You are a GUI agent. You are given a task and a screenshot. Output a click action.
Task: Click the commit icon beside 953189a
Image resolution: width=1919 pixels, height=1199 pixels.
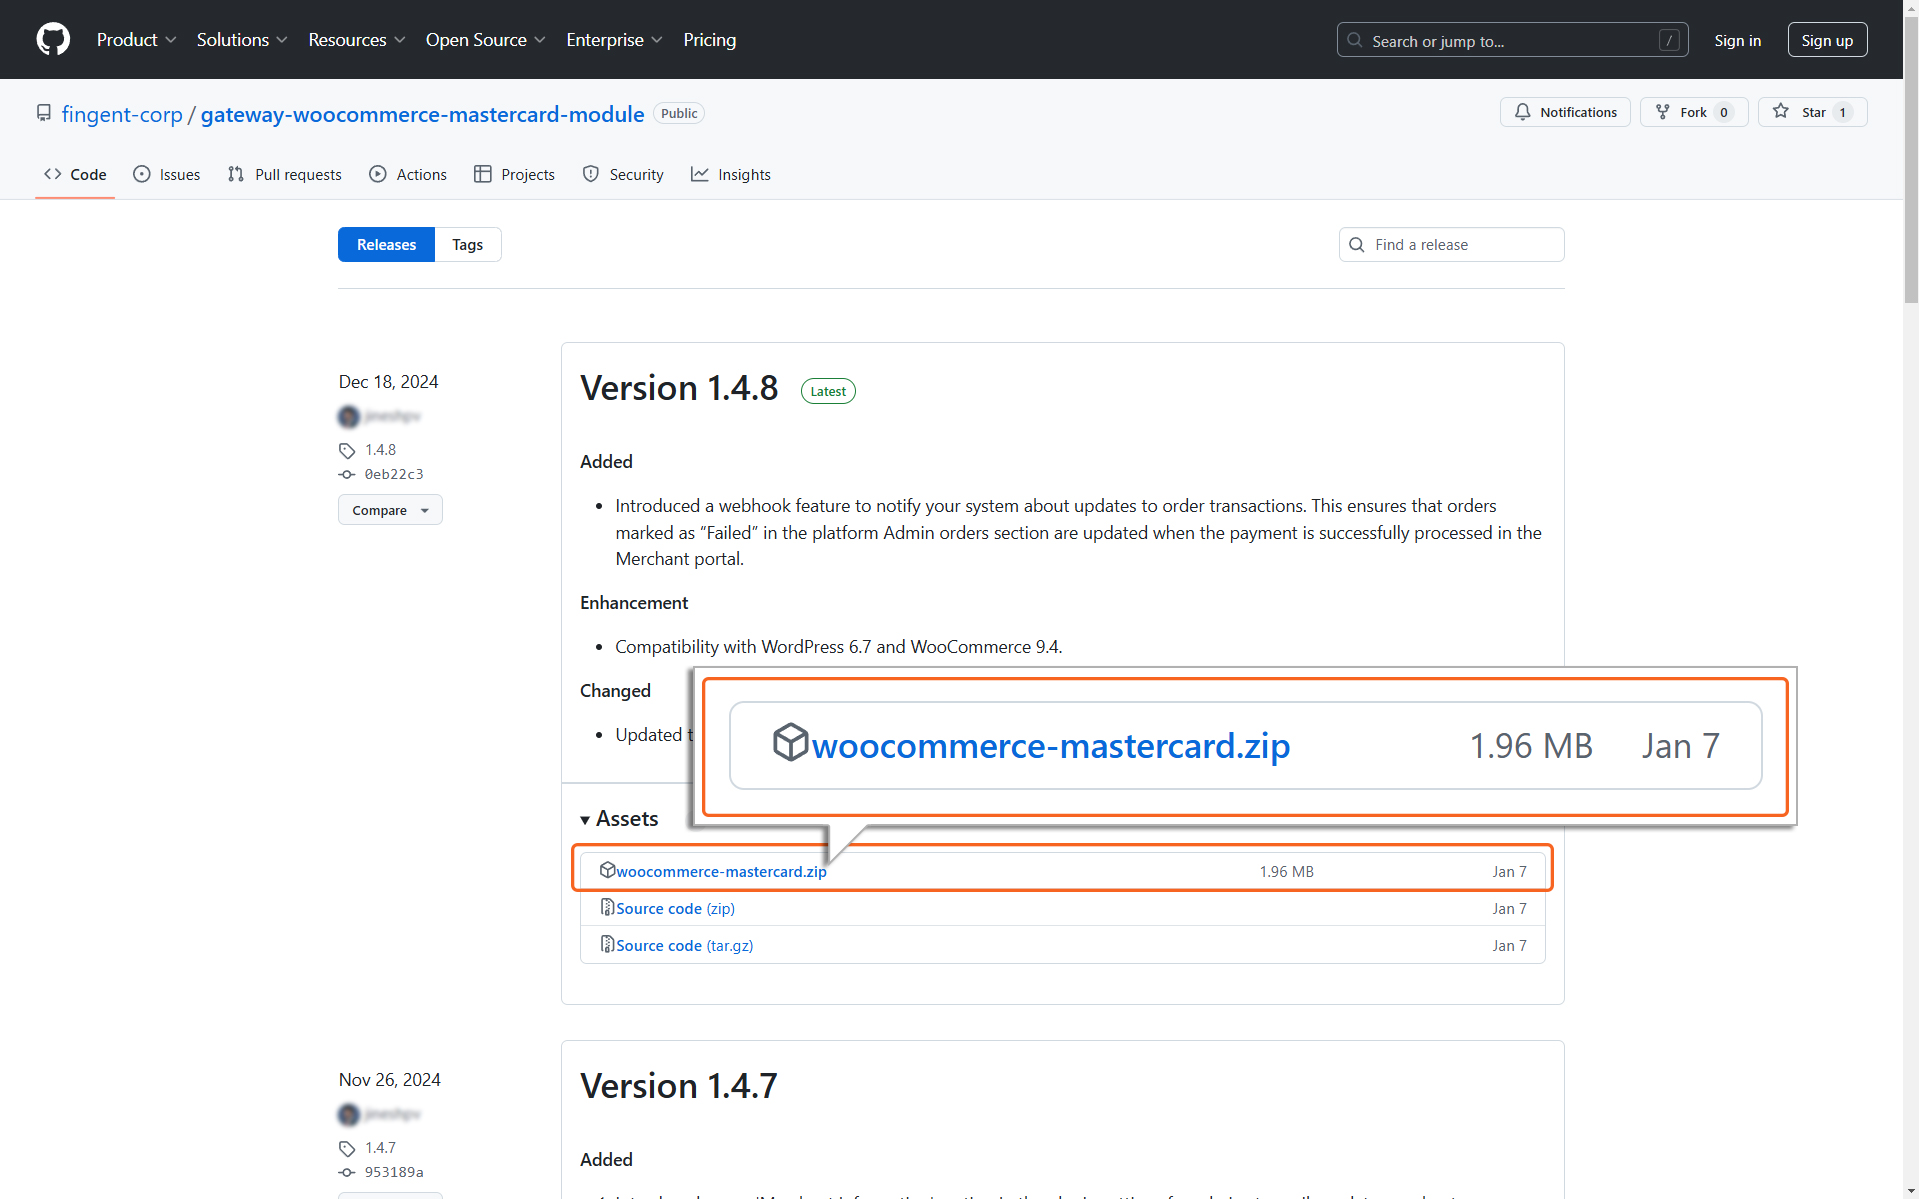point(347,1173)
